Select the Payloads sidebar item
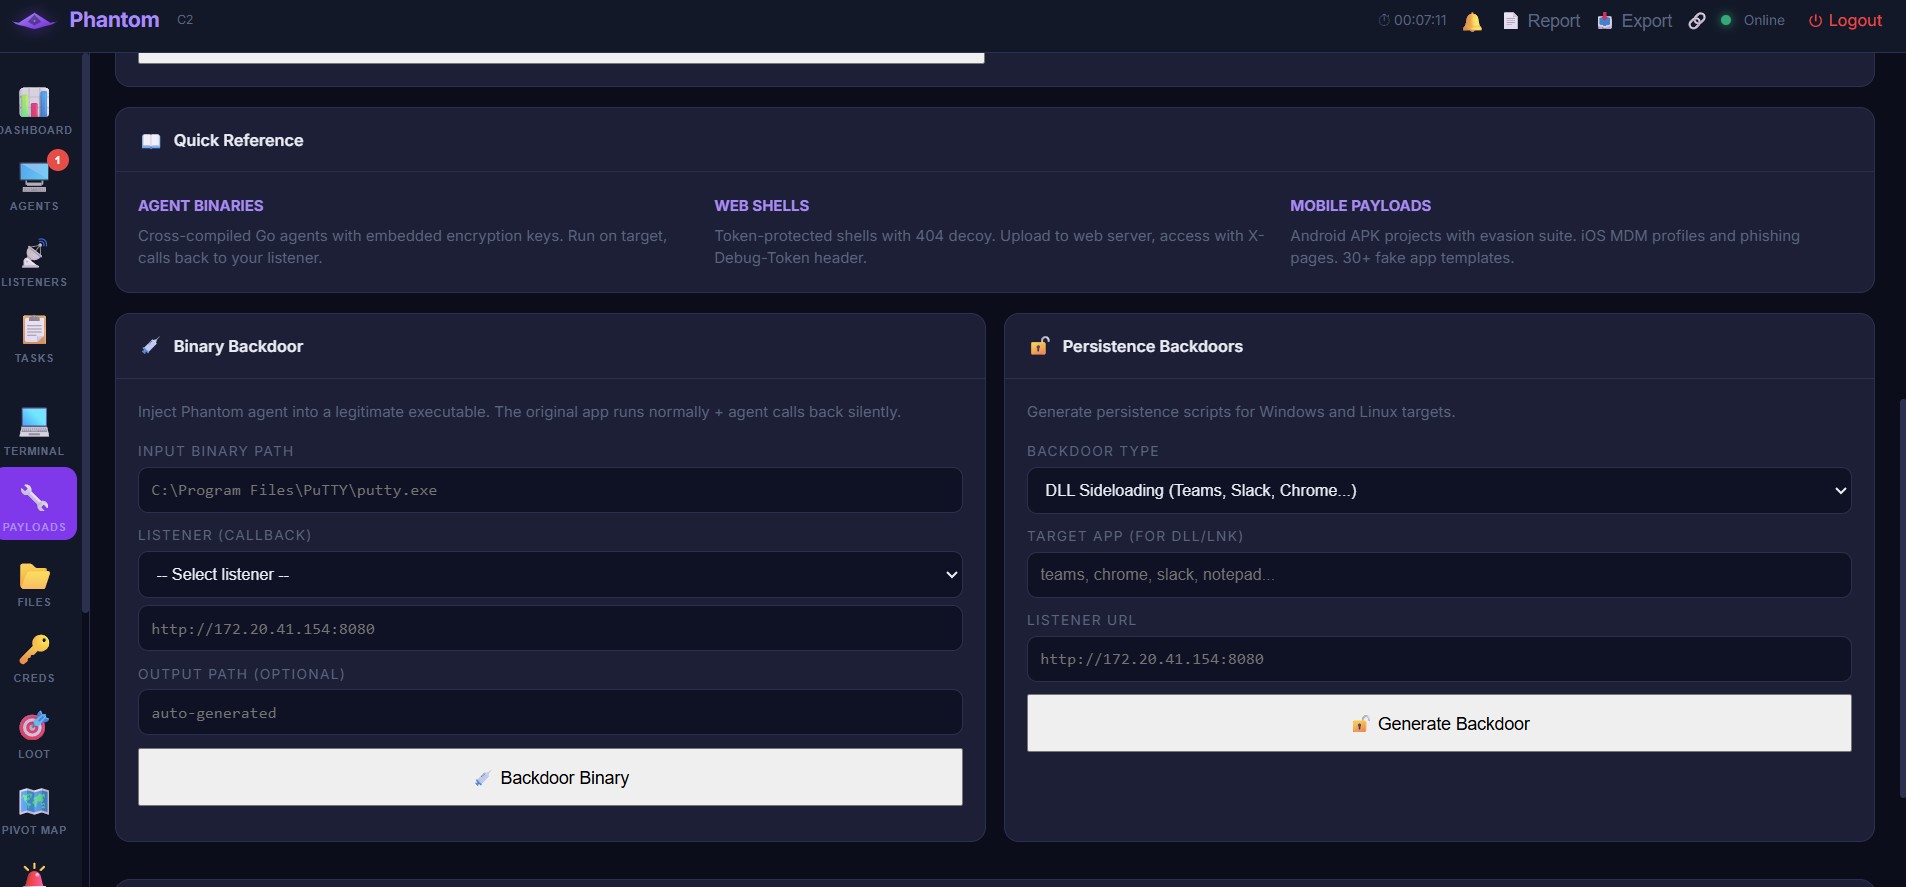The height and width of the screenshot is (887, 1906). tap(36, 504)
